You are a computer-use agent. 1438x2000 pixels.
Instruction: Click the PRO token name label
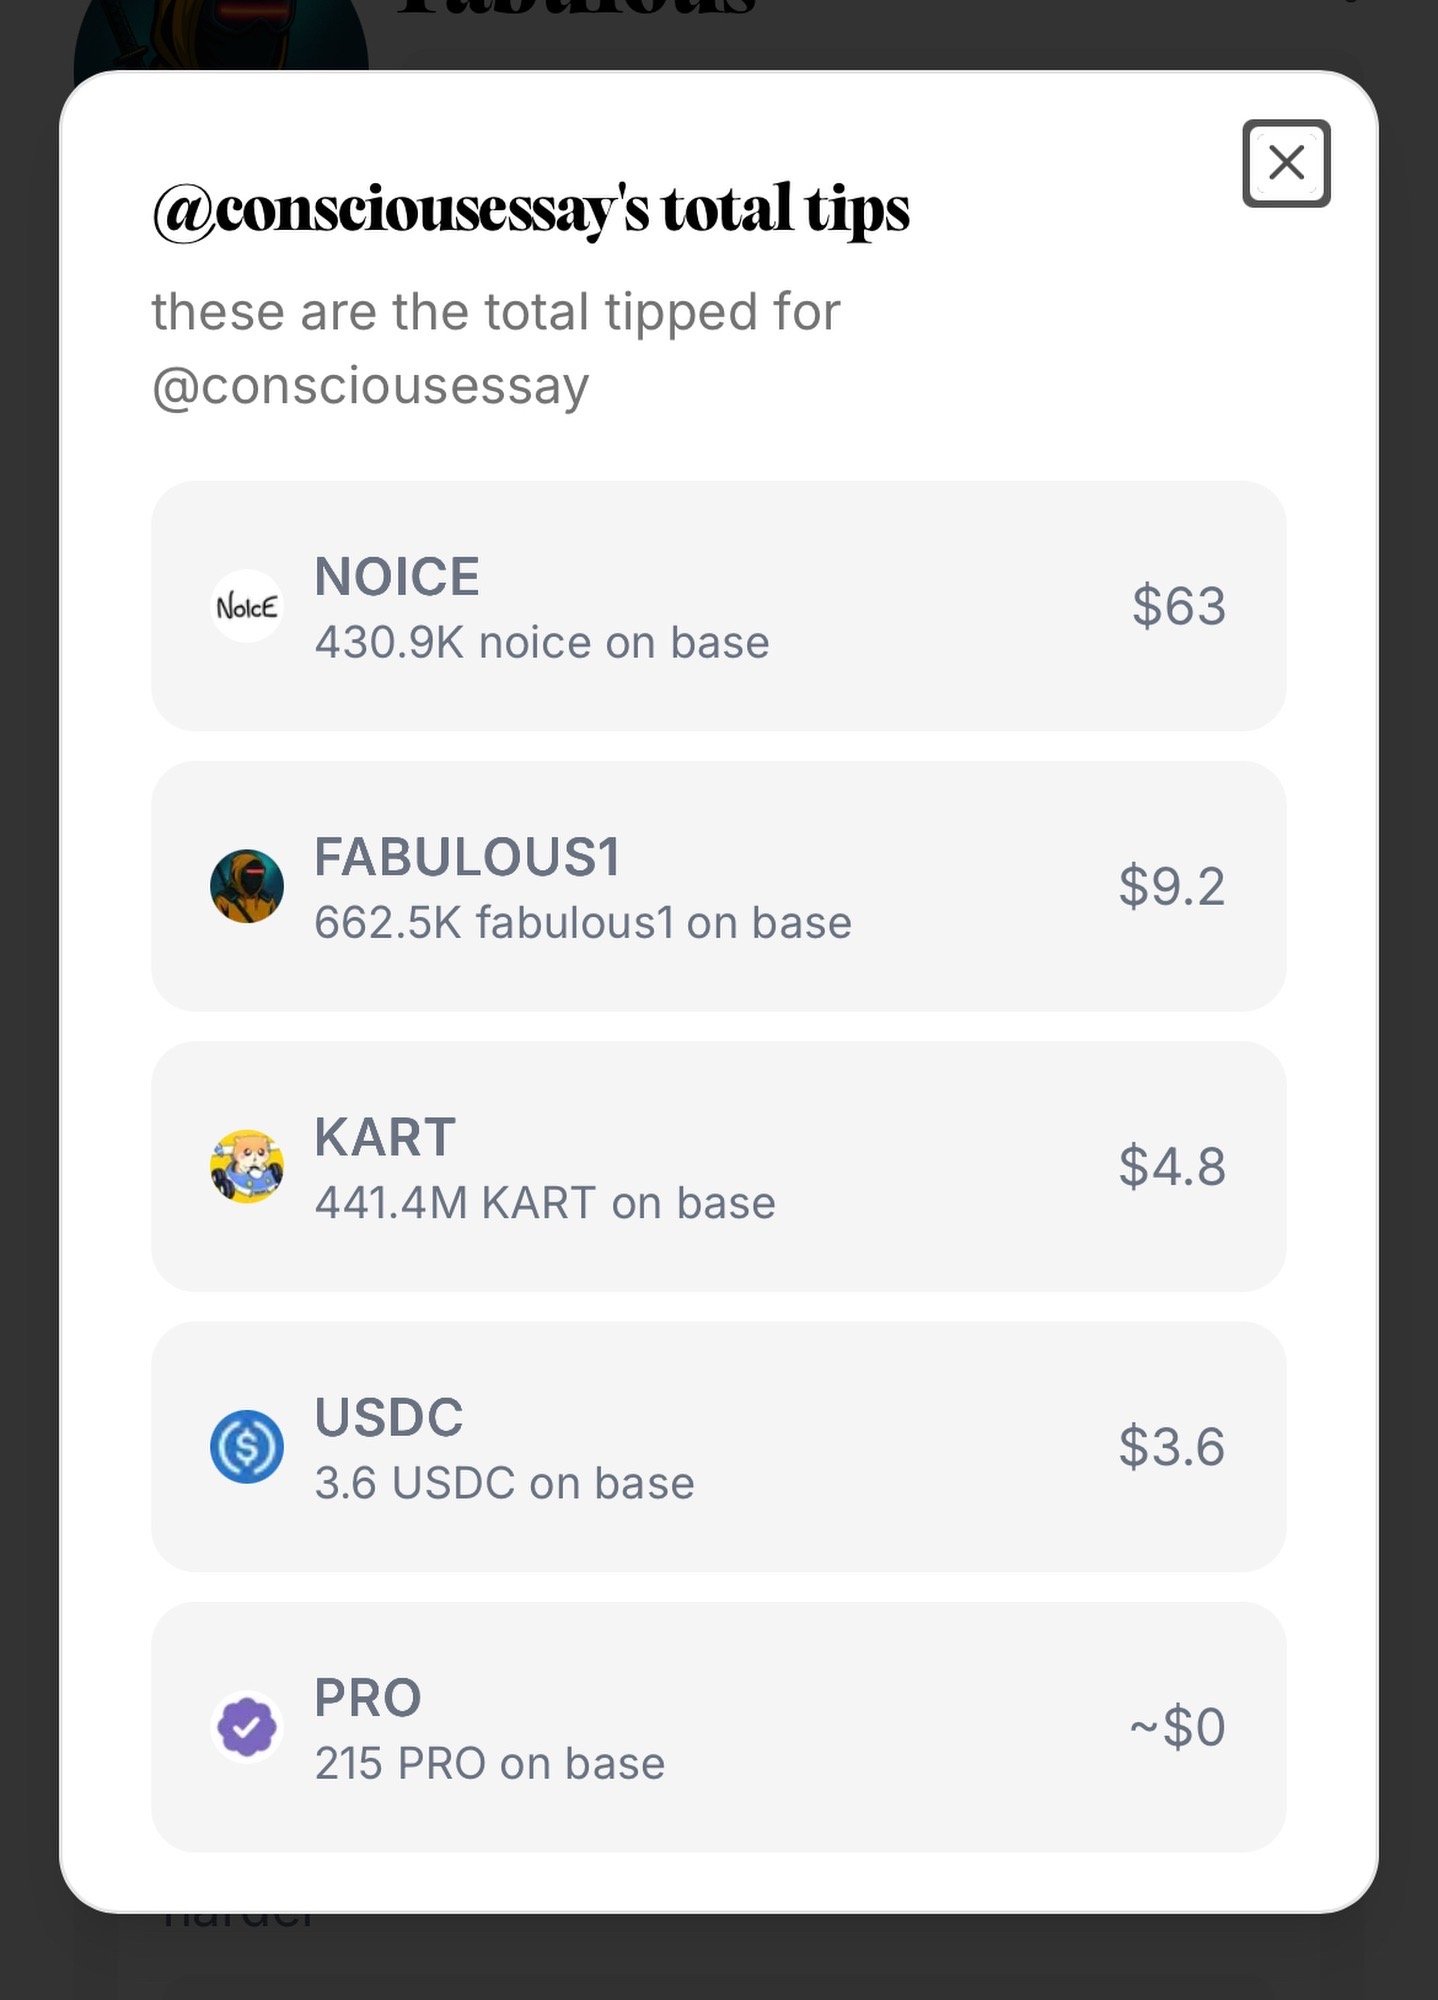[x=368, y=1697]
